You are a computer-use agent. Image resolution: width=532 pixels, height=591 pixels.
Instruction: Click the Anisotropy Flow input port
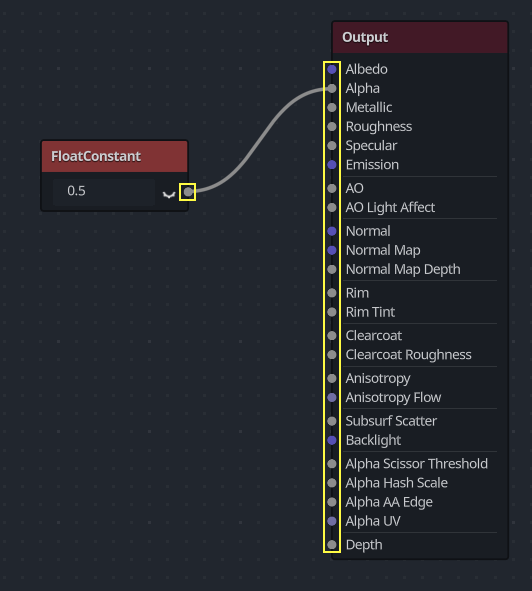pyautogui.click(x=332, y=397)
